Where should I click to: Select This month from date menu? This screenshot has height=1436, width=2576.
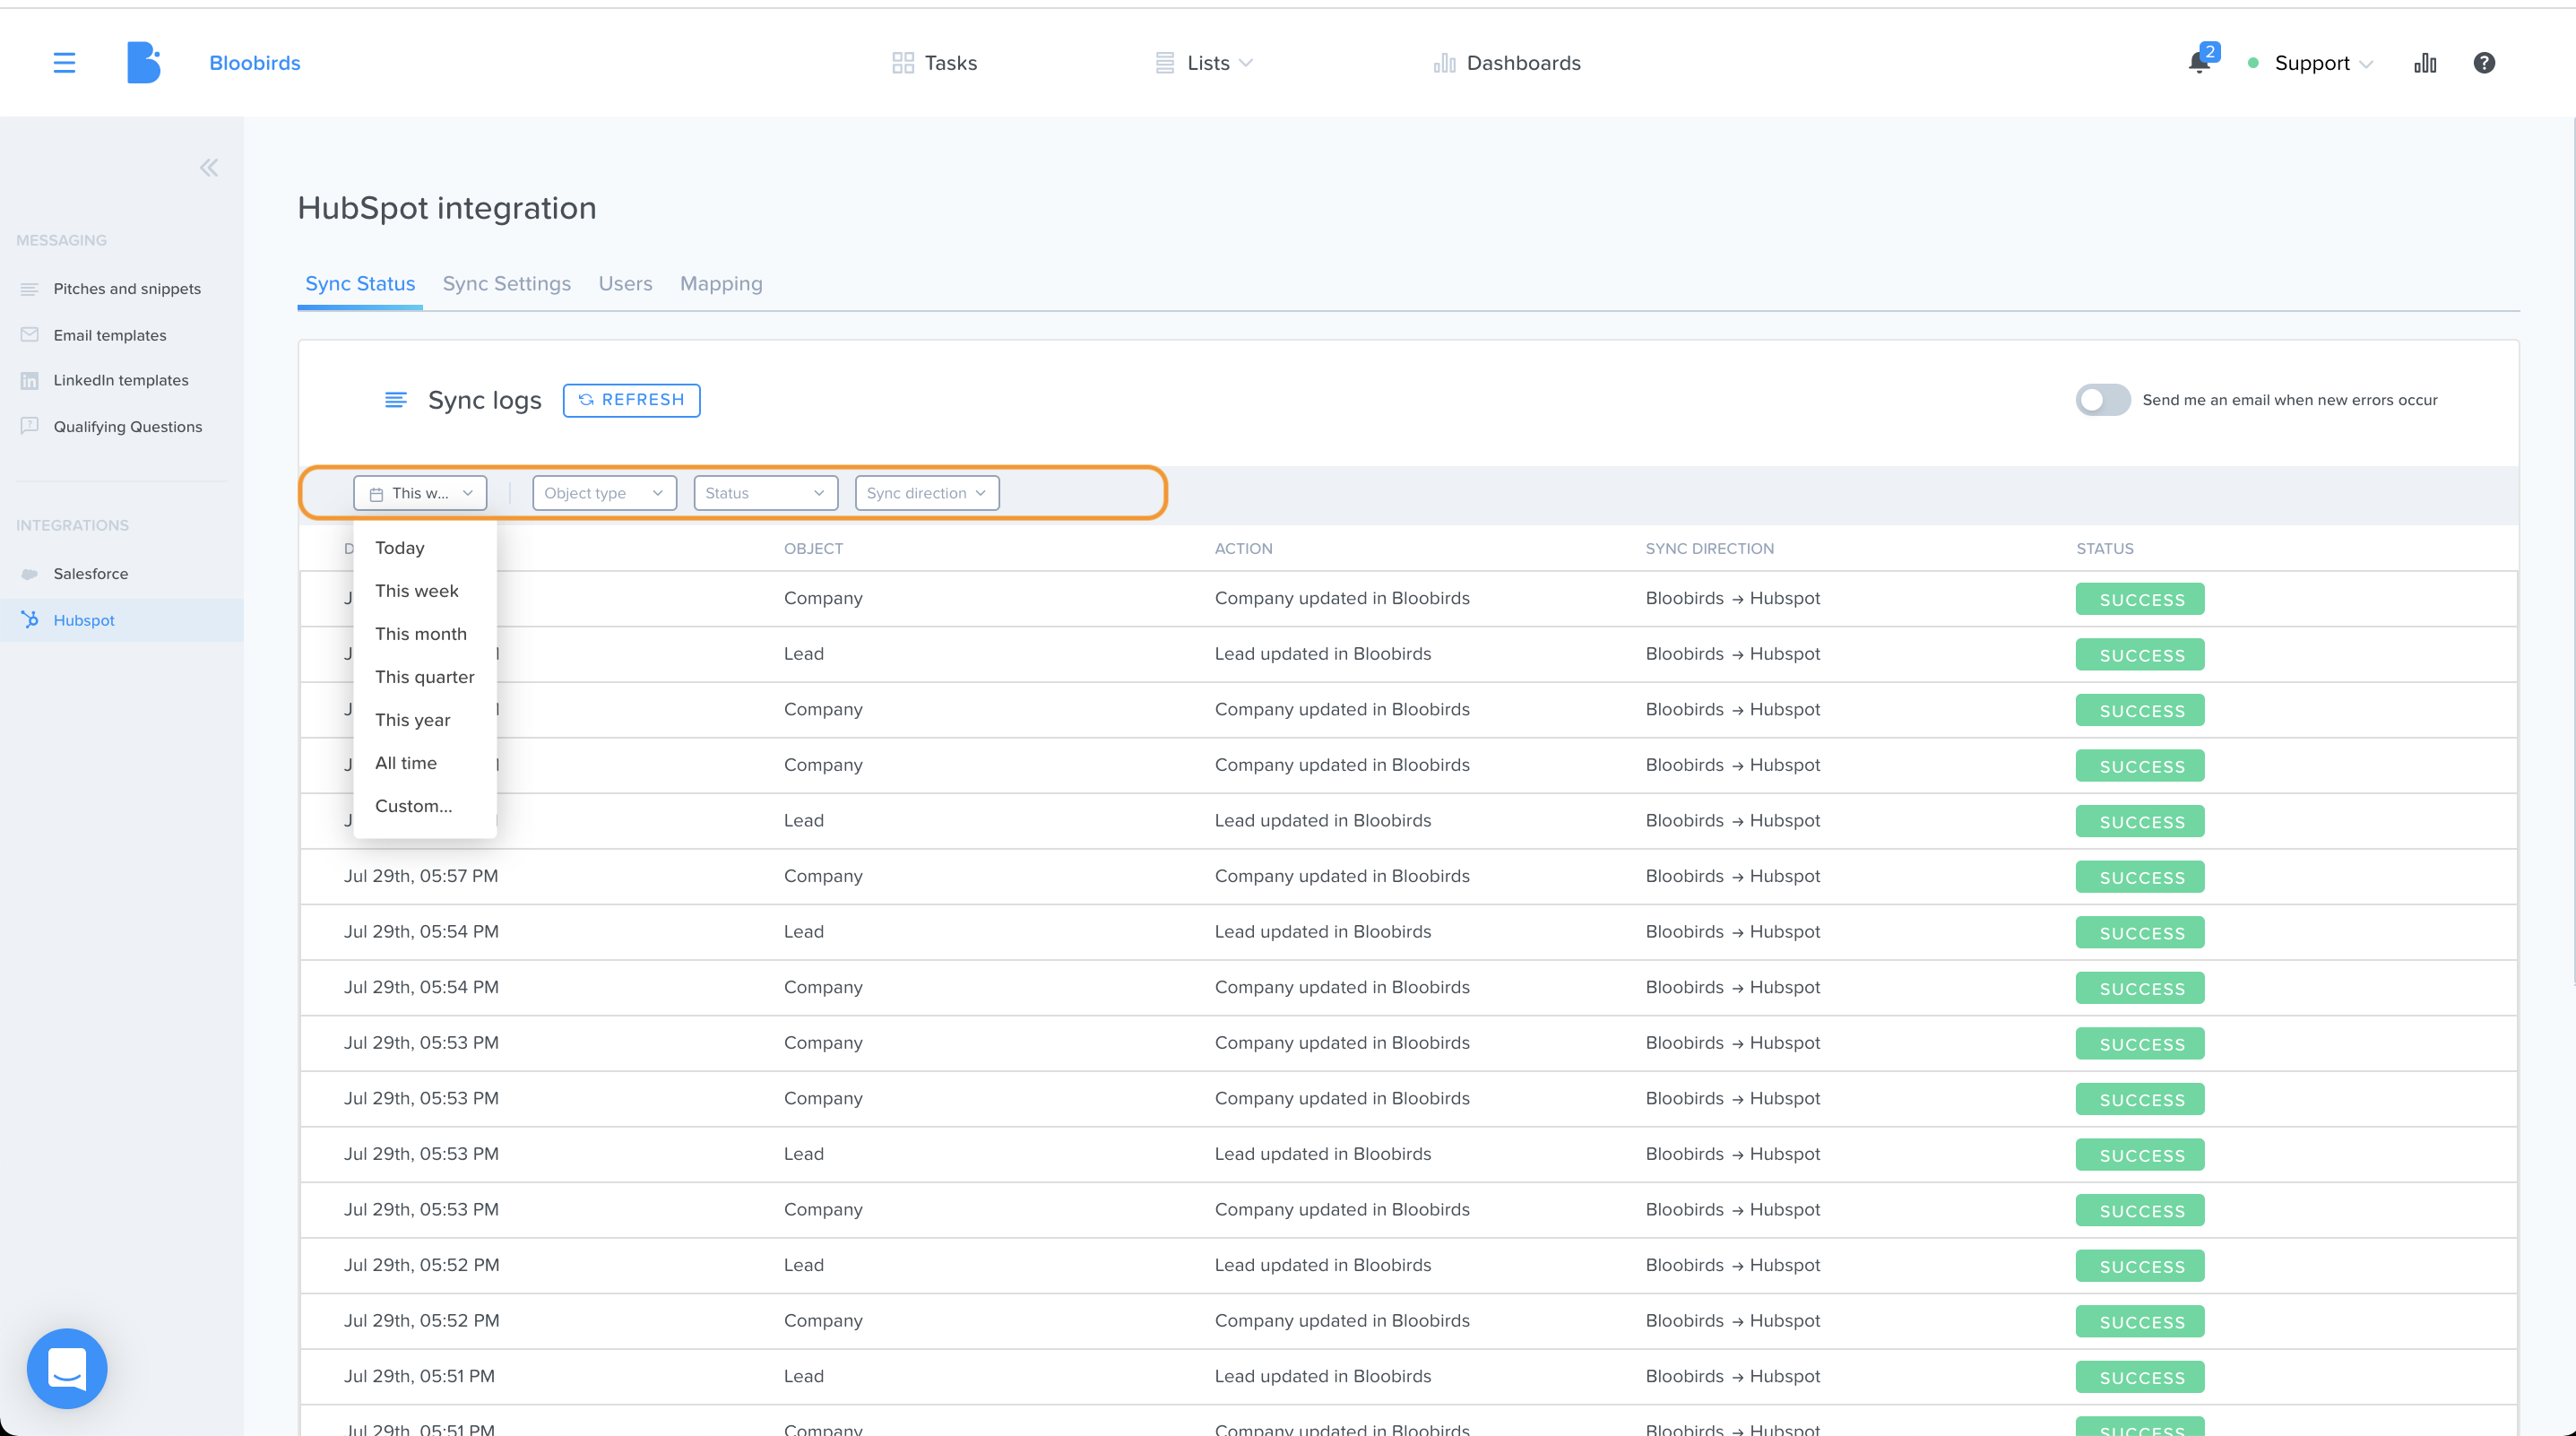425,634
